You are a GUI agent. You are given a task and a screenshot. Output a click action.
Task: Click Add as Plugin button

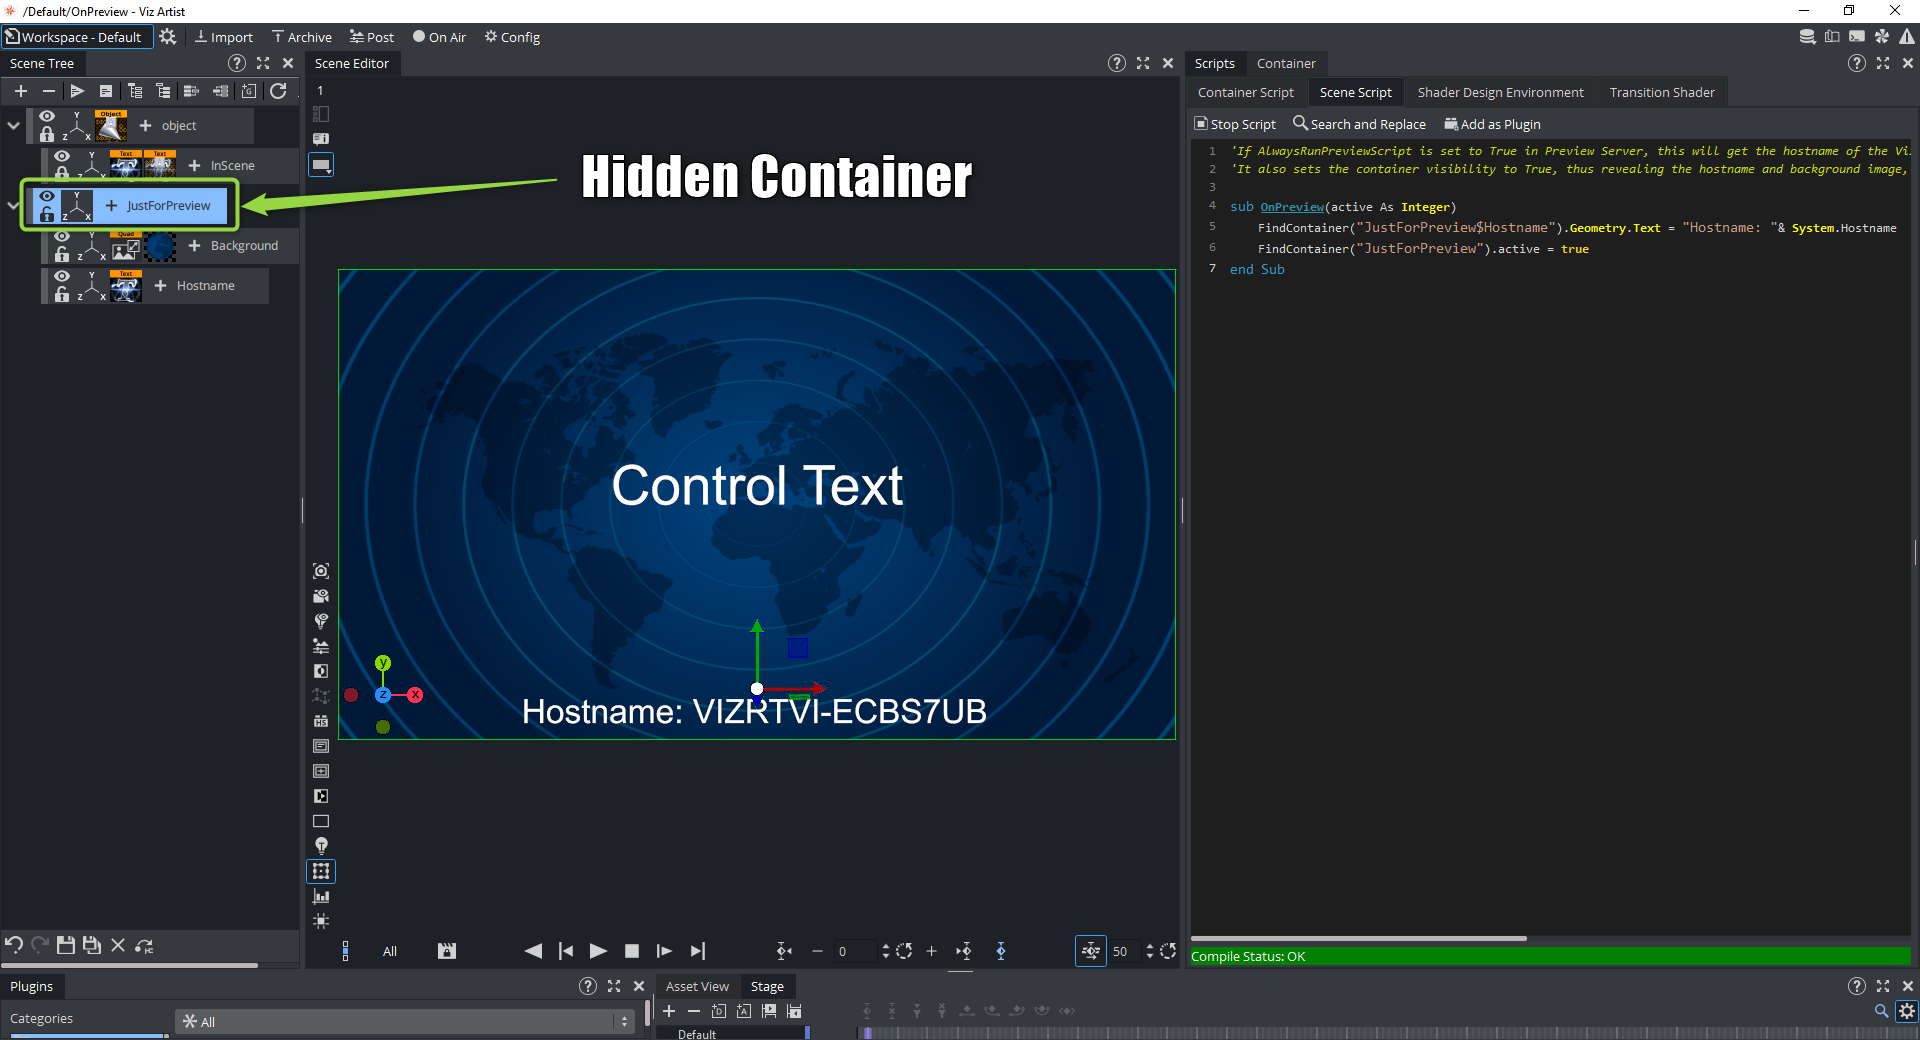coord(1492,124)
